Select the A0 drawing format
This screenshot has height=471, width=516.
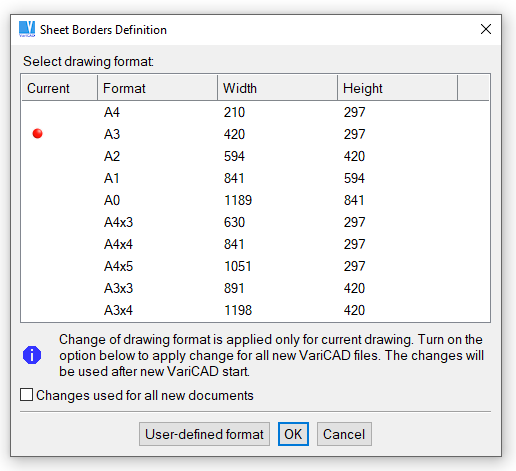[255, 200]
